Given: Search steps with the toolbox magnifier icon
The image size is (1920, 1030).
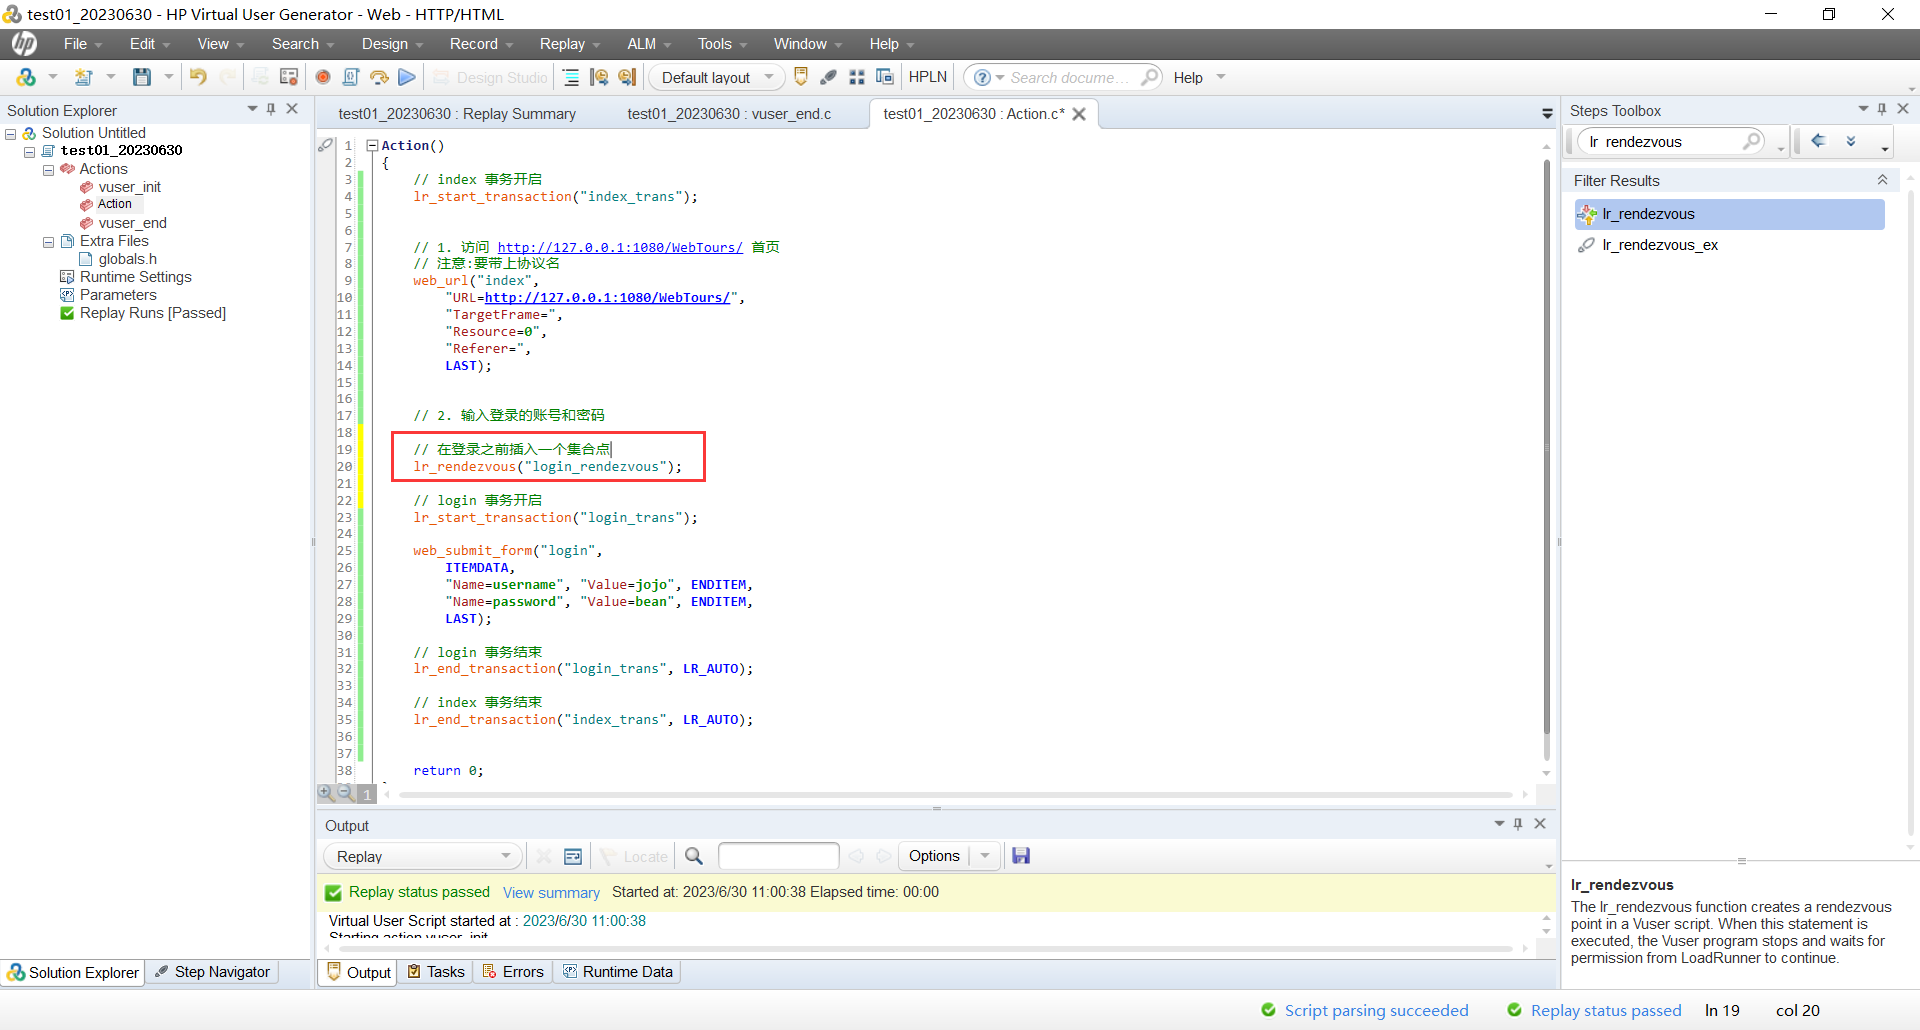Looking at the screenshot, I should click(x=1752, y=141).
